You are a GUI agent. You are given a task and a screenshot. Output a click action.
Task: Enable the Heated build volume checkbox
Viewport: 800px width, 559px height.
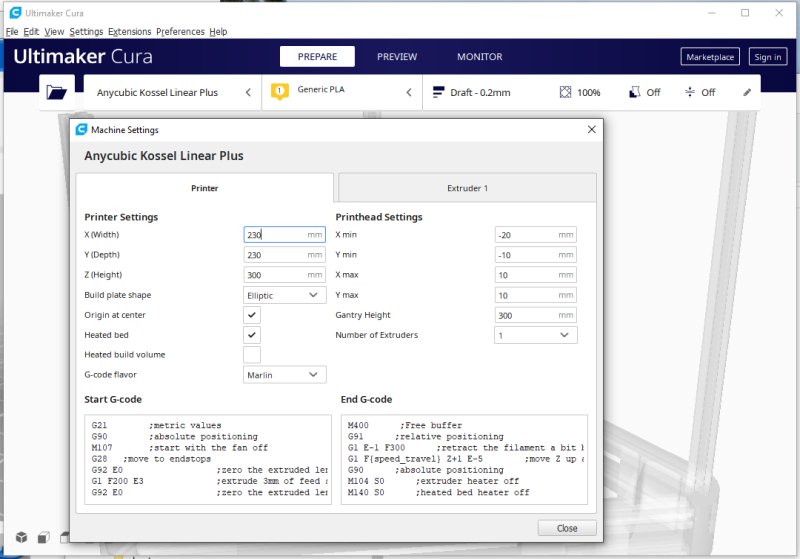[x=252, y=354]
